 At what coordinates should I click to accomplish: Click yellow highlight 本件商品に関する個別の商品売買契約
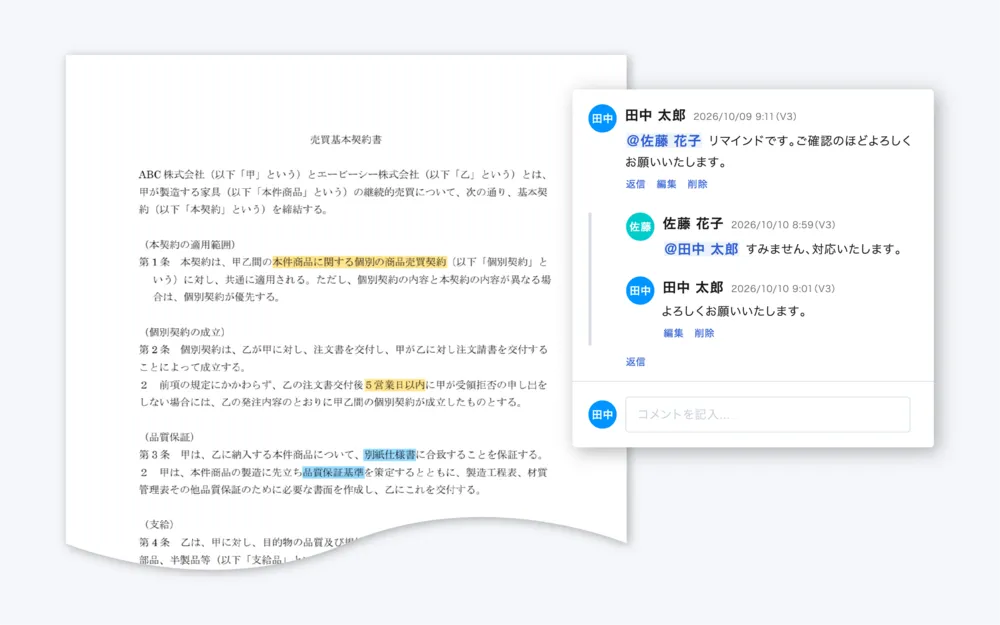tap(360, 261)
